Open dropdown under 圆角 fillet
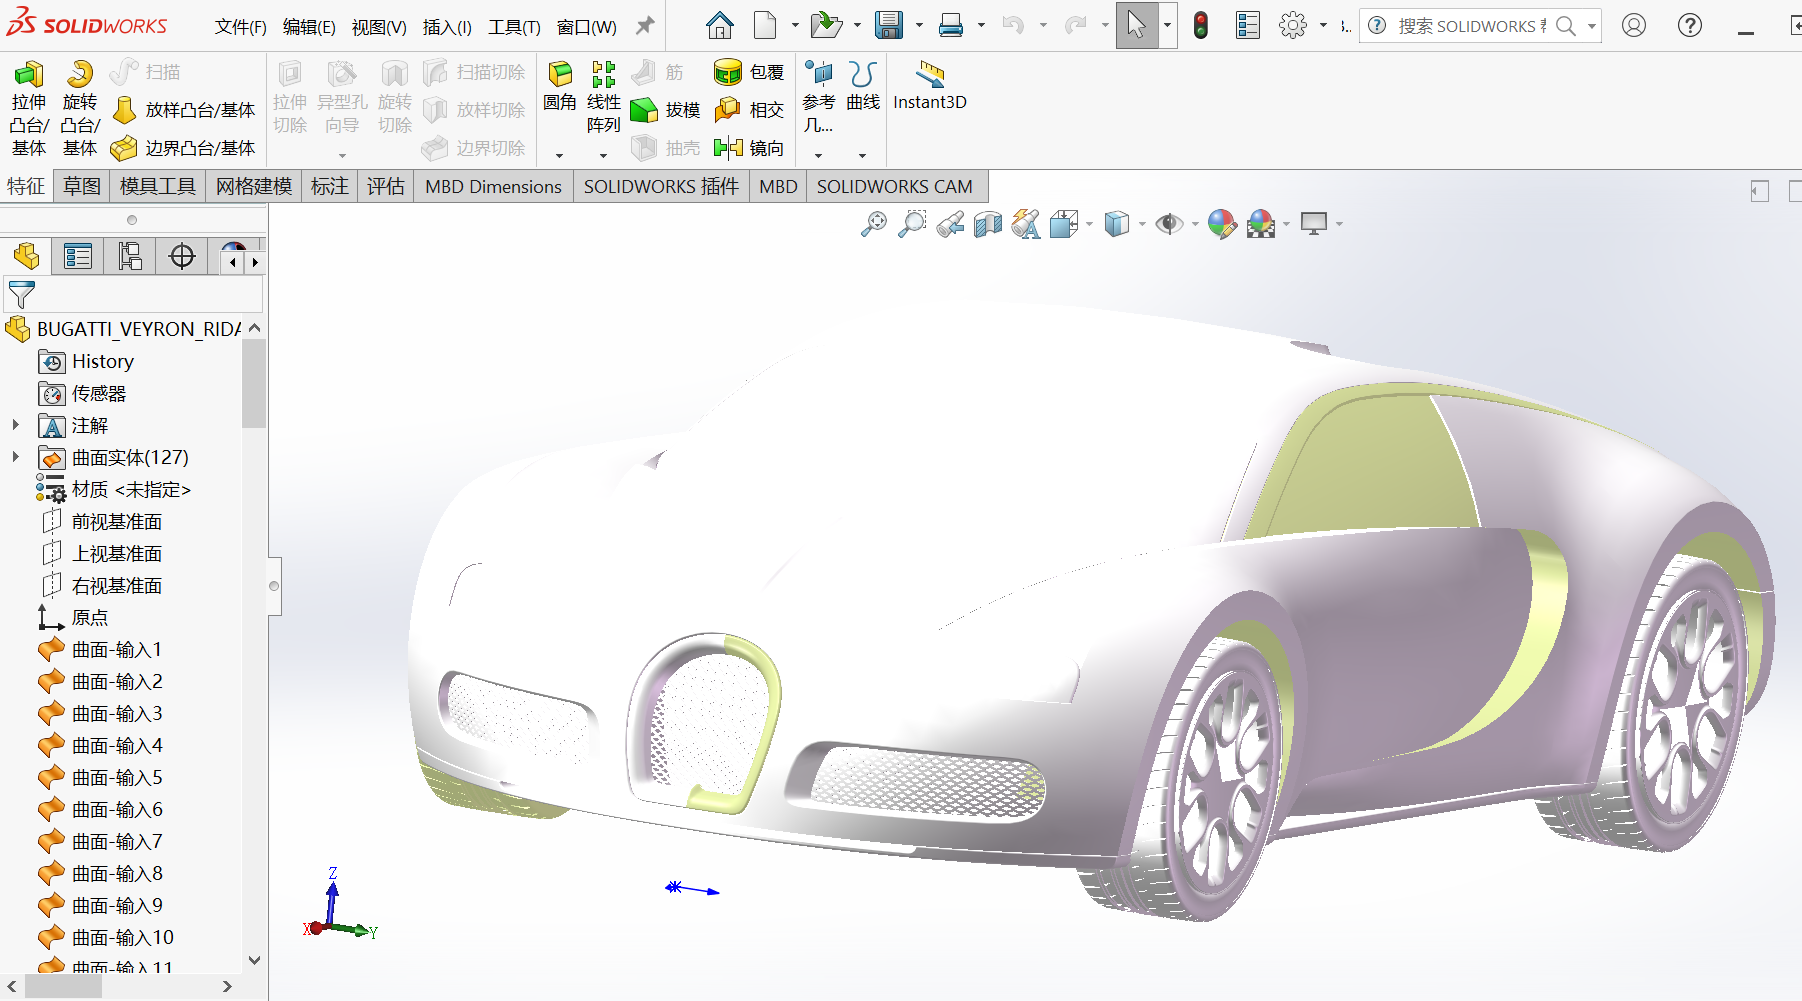Screen dimensions: 1802x1001 tap(560, 155)
